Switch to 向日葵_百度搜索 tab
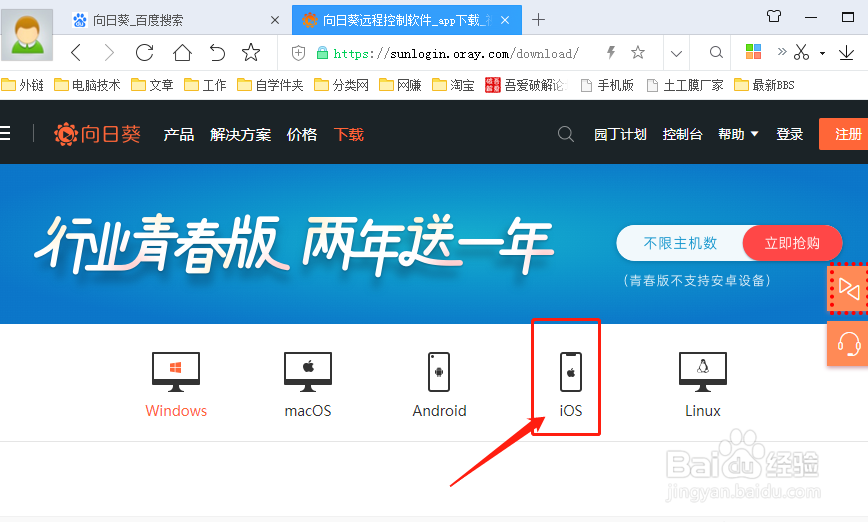The image size is (868, 522). pyautogui.click(x=176, y=20)
